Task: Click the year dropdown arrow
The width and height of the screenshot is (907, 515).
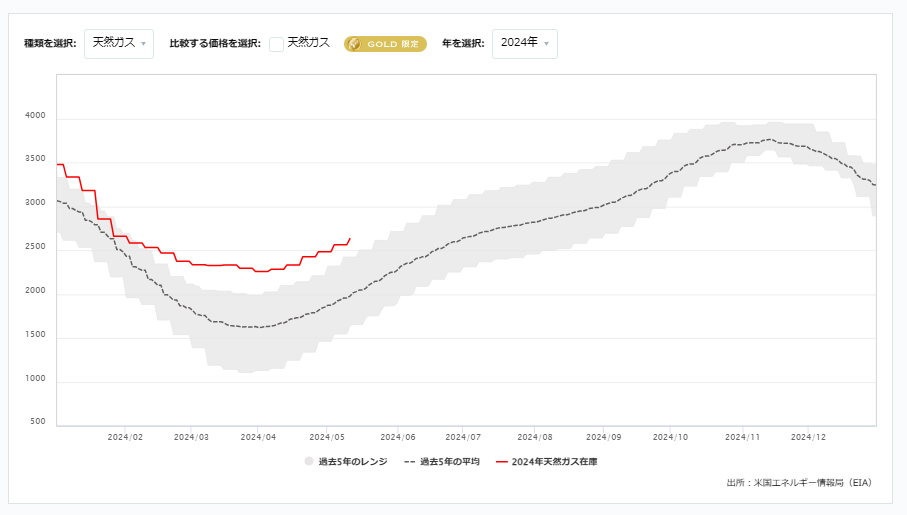Action: pos(546,44)
